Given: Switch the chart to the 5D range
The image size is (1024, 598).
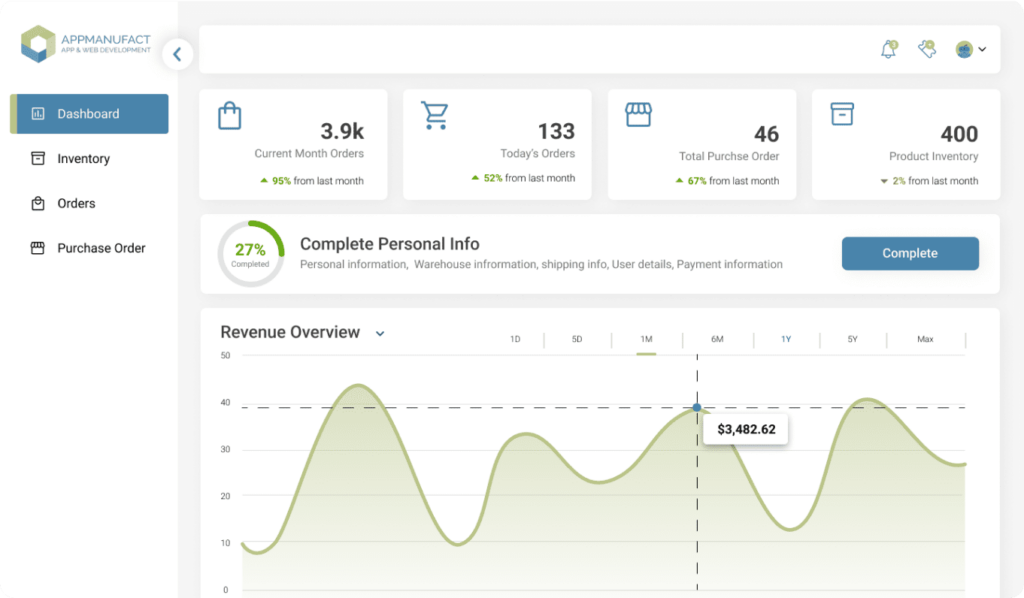Looking at the screenshot, I should coord(577,339).
